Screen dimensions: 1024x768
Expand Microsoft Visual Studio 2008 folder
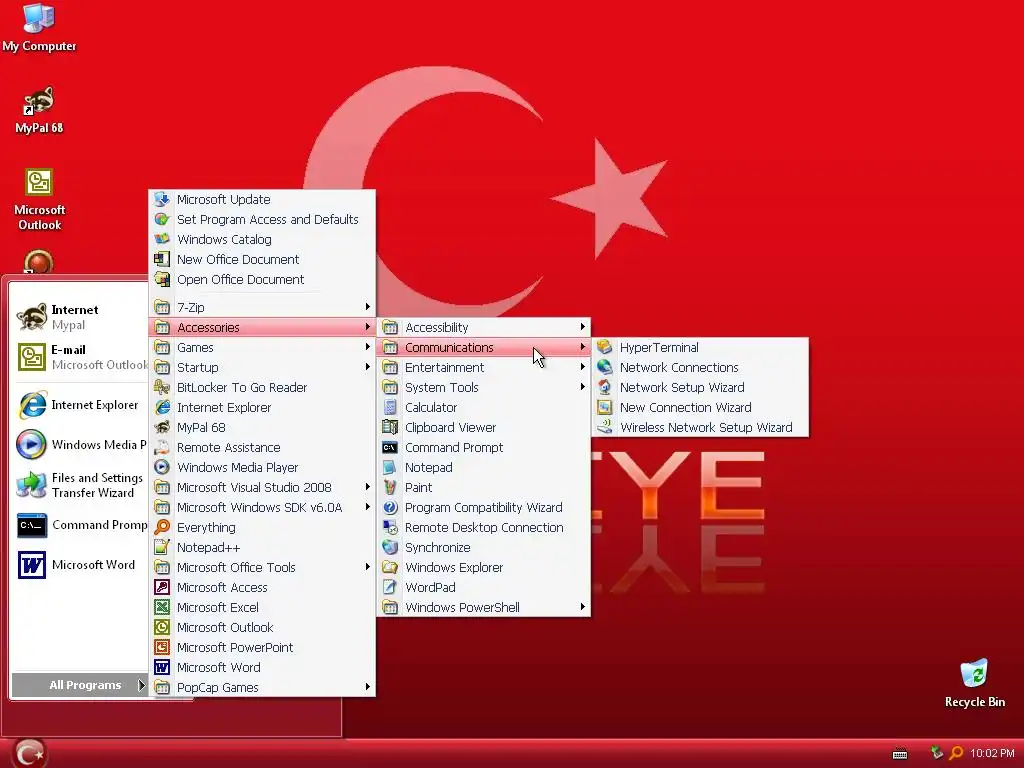(263, 487)
